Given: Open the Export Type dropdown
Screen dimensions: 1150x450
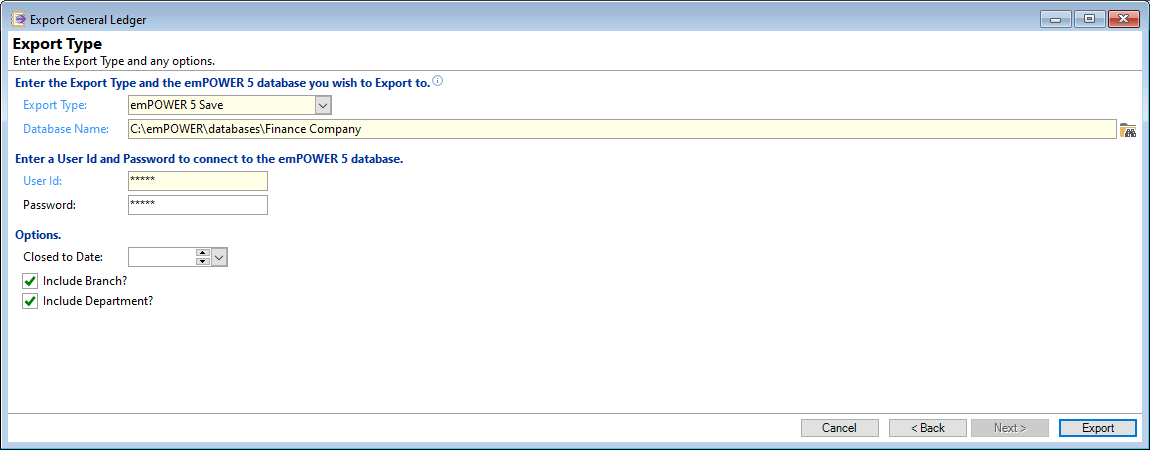Looking at the screenshot, I should pyautogui.click(x=323, y=106).
